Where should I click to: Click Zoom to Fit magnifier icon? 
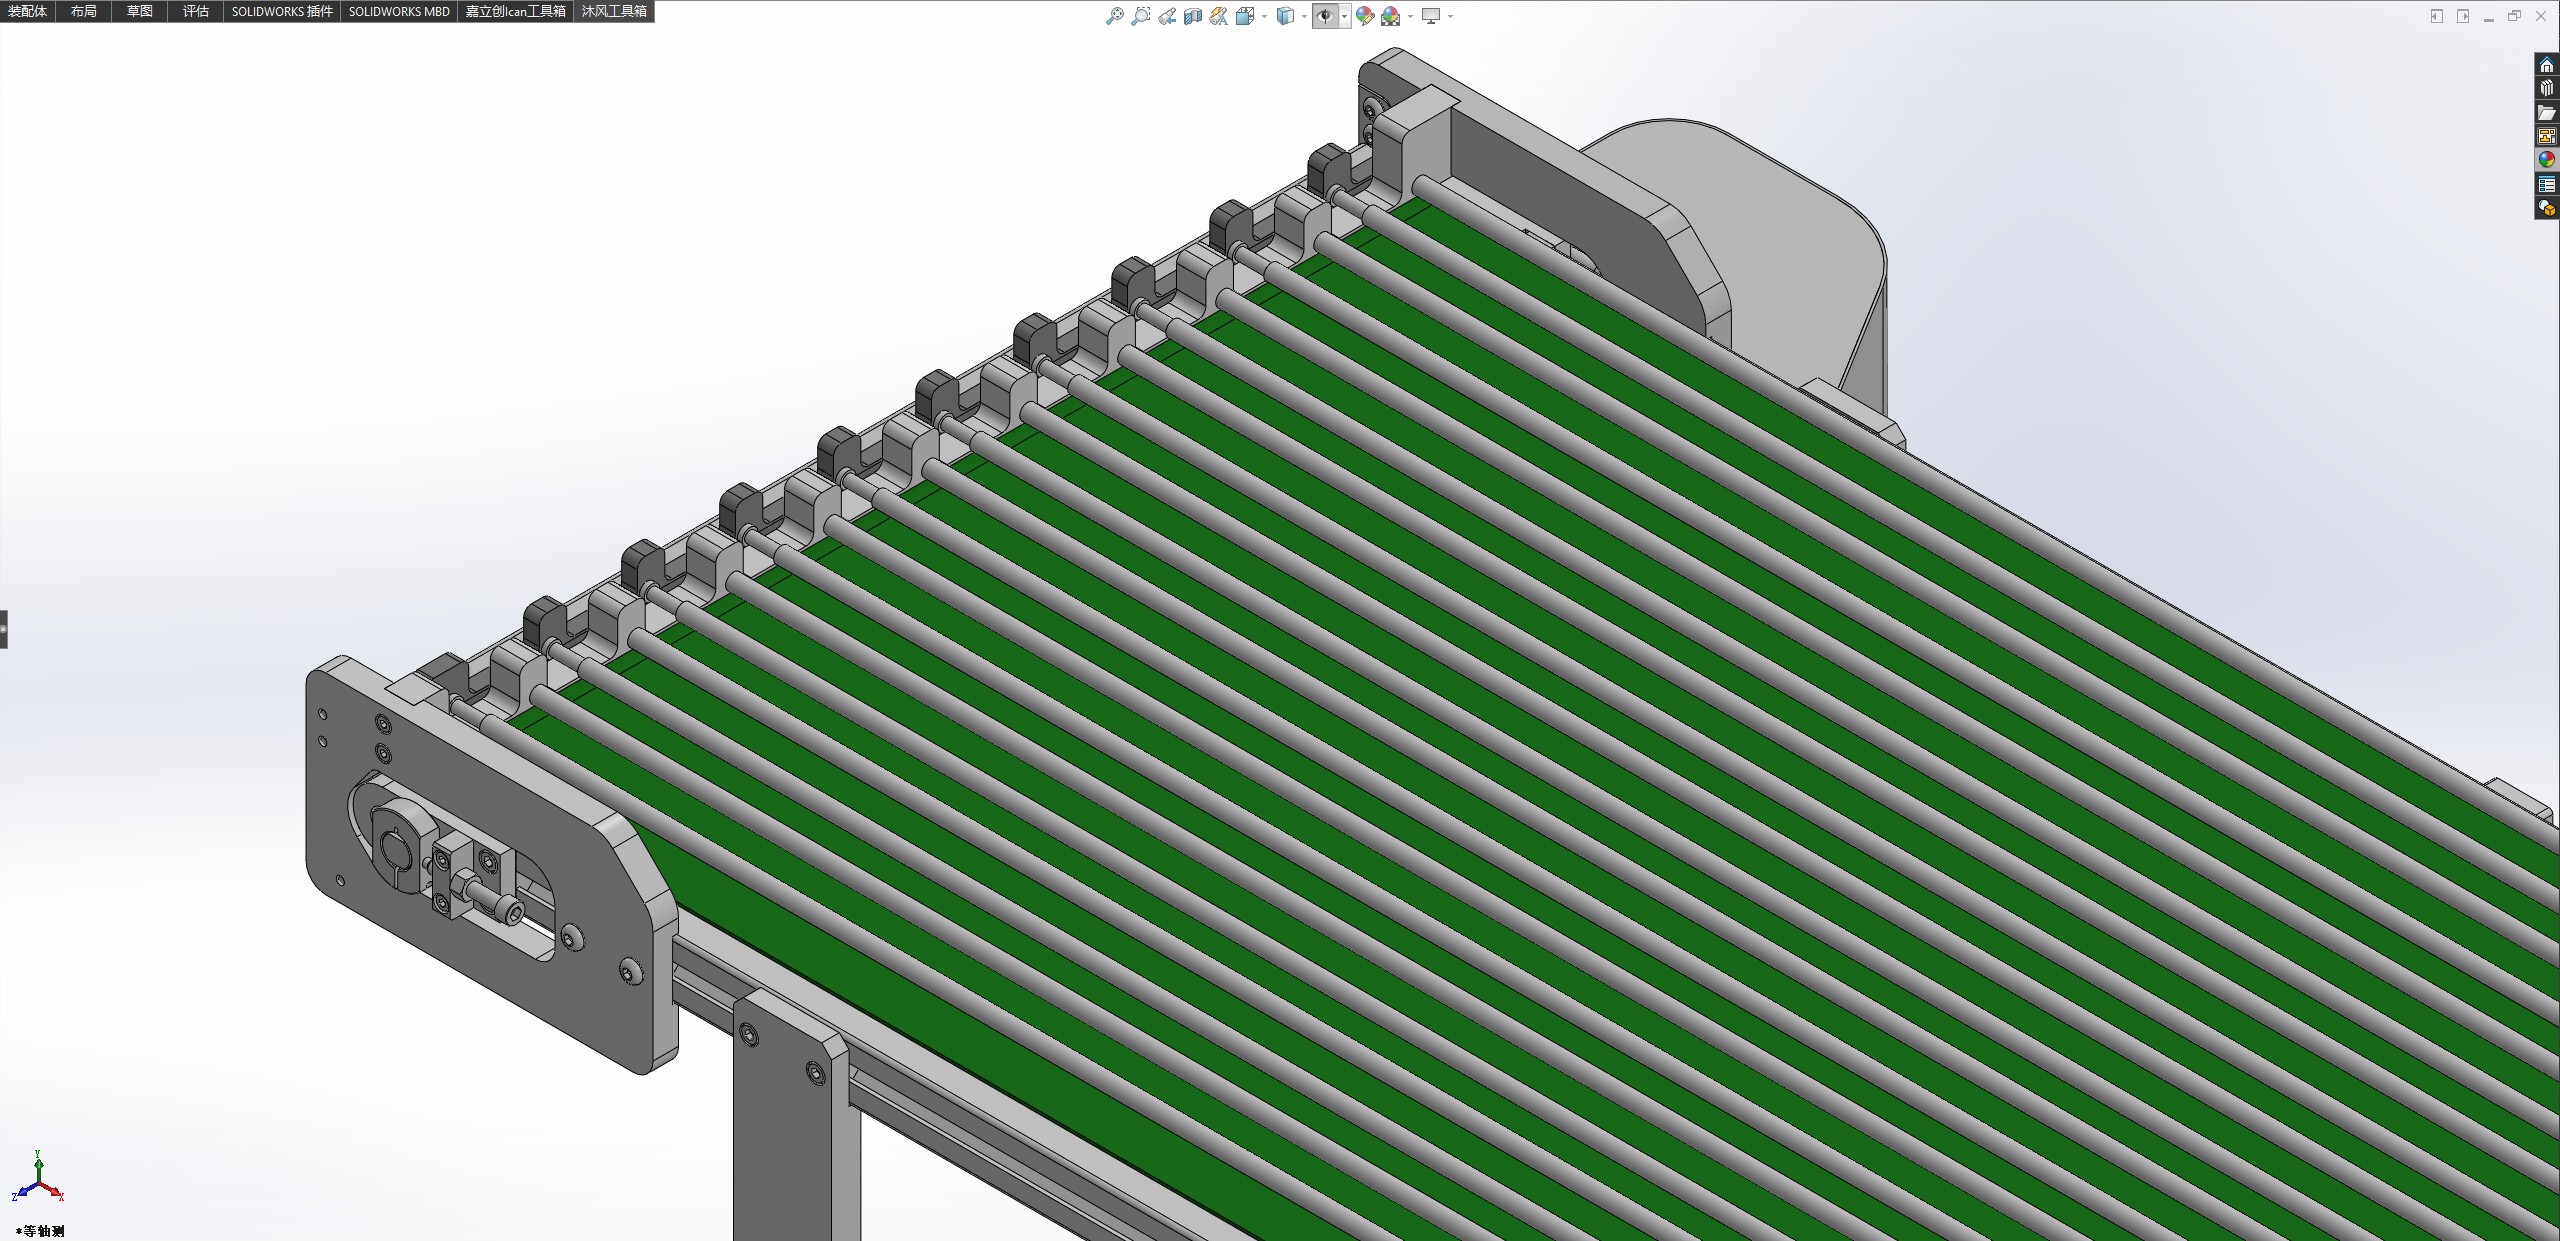pos(1114,16)
